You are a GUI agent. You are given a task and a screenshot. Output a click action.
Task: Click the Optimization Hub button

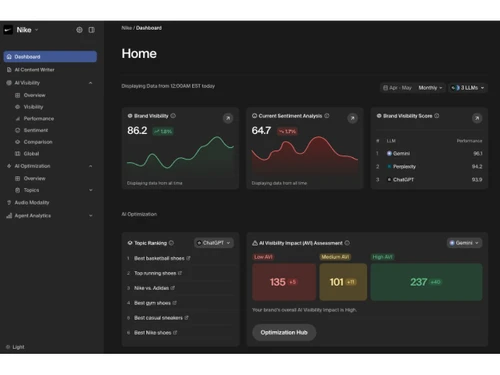(x=284, y=332)
